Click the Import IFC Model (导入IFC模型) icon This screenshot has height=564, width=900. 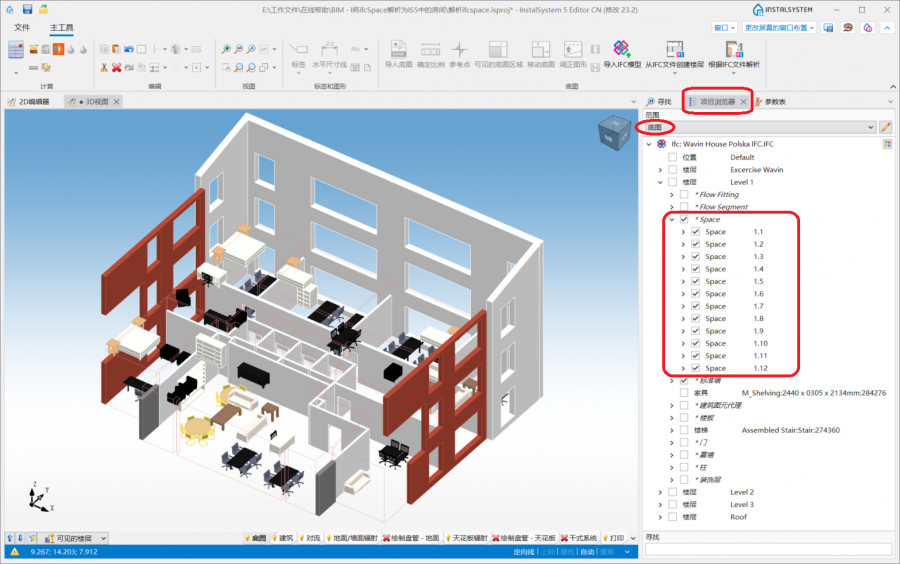[x=621, y=50]
